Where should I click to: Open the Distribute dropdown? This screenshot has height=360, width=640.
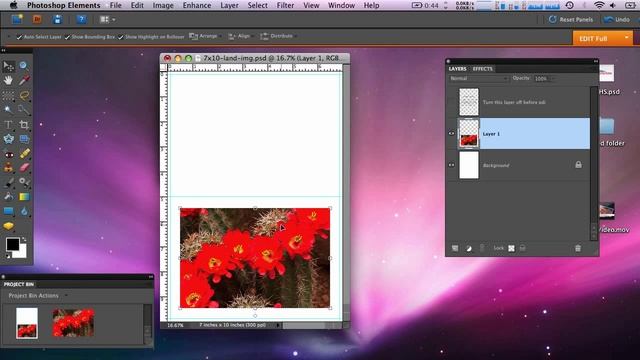point(278,36)
